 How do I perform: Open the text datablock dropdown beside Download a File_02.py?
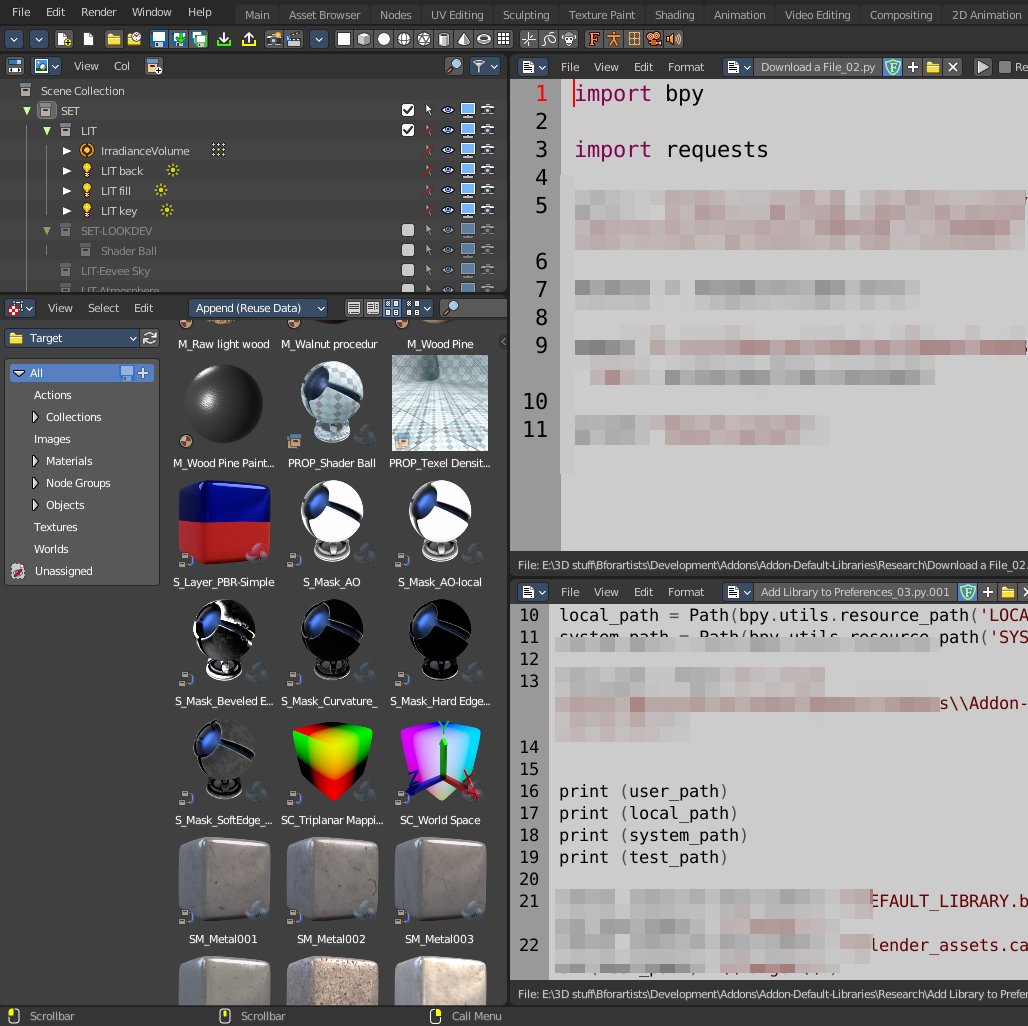click(739, 67)
